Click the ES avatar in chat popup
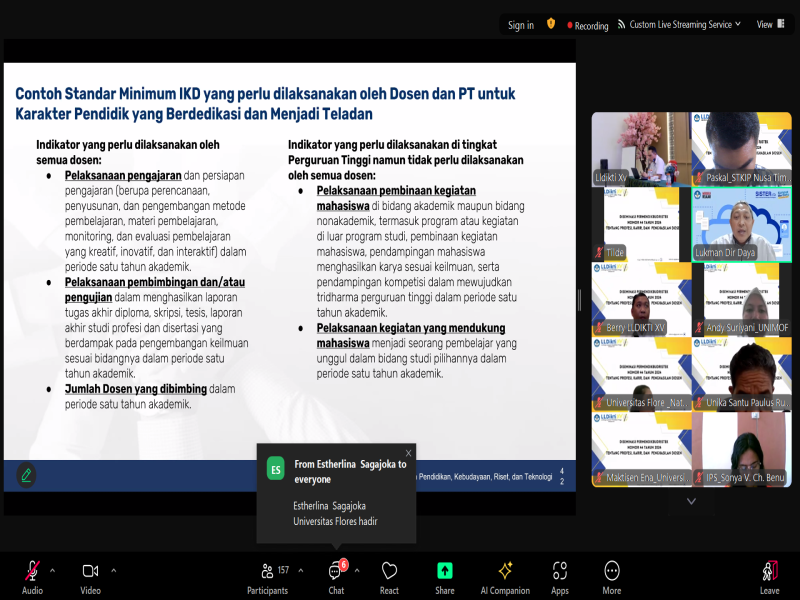800x600 pixels. 276,469
